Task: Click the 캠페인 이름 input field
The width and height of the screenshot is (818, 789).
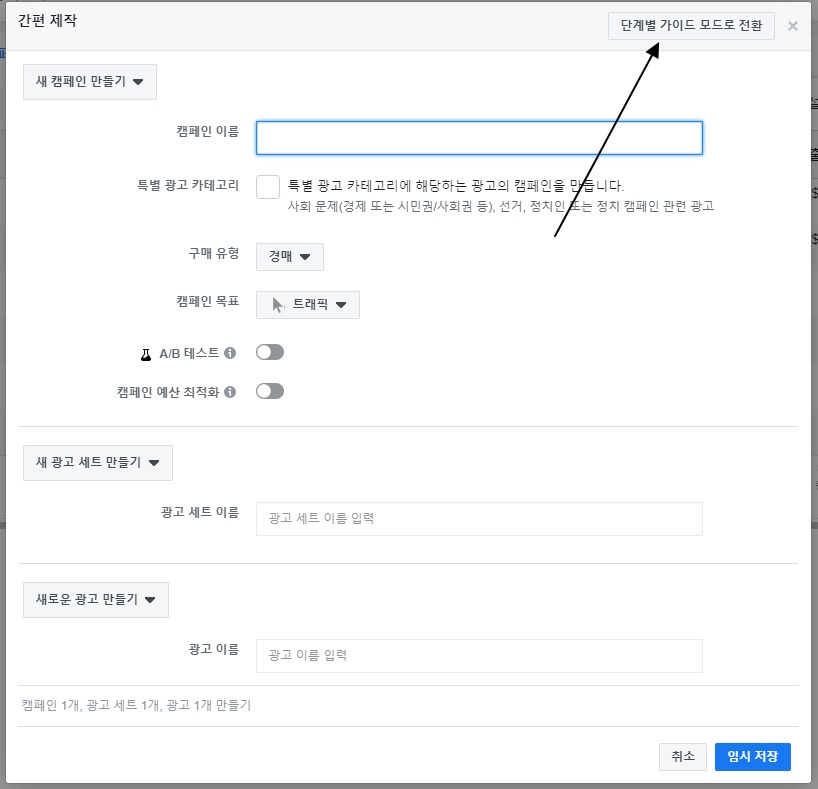Action: (x=479, y=138)
